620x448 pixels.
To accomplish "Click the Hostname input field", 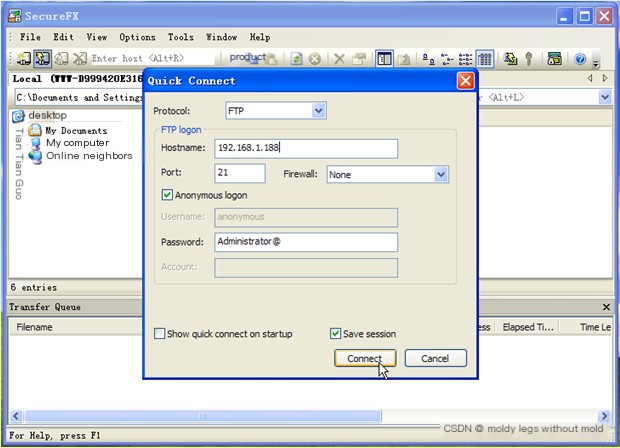I will click(306, 148).
